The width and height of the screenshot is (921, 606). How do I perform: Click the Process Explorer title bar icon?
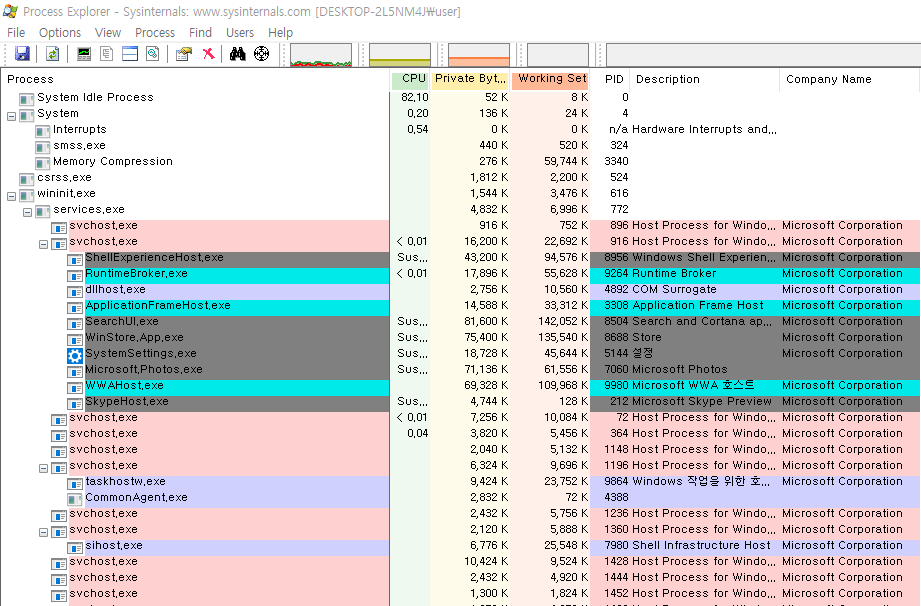coord(10,11)
